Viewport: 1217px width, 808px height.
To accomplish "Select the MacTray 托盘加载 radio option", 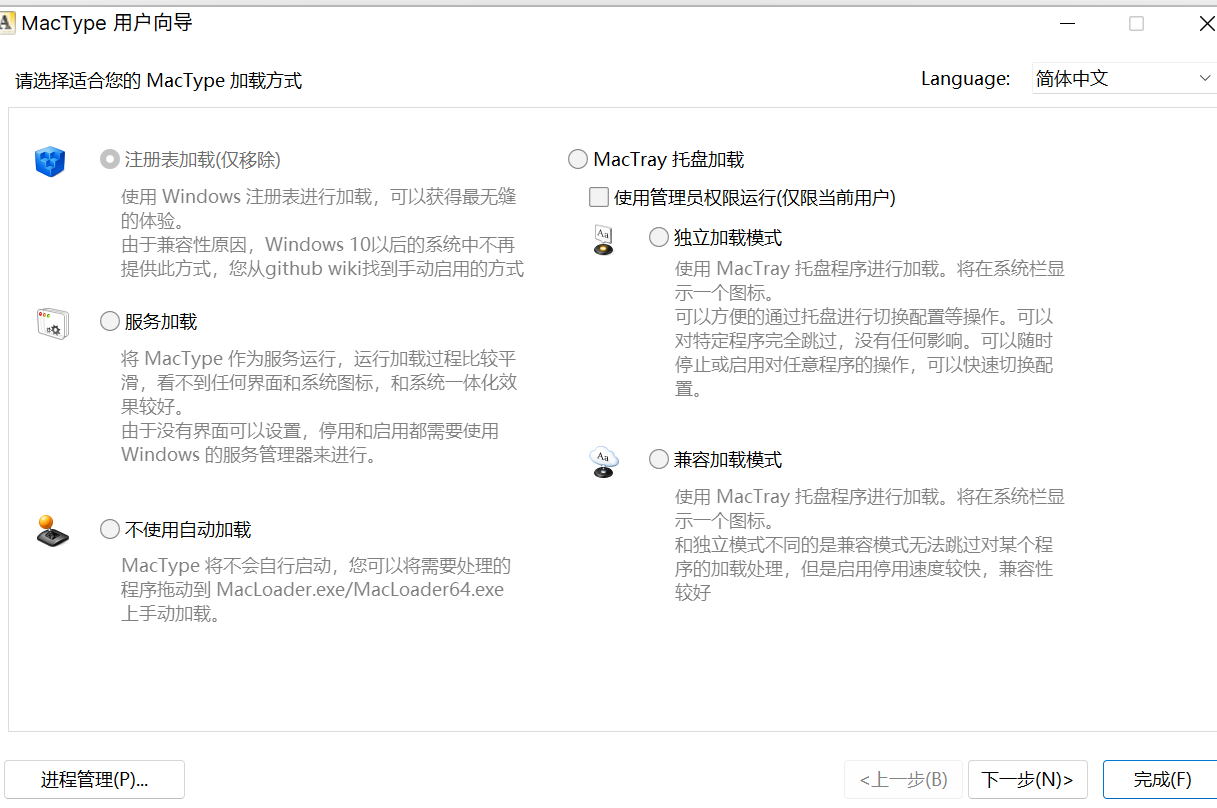I will [x=577, y=158].
